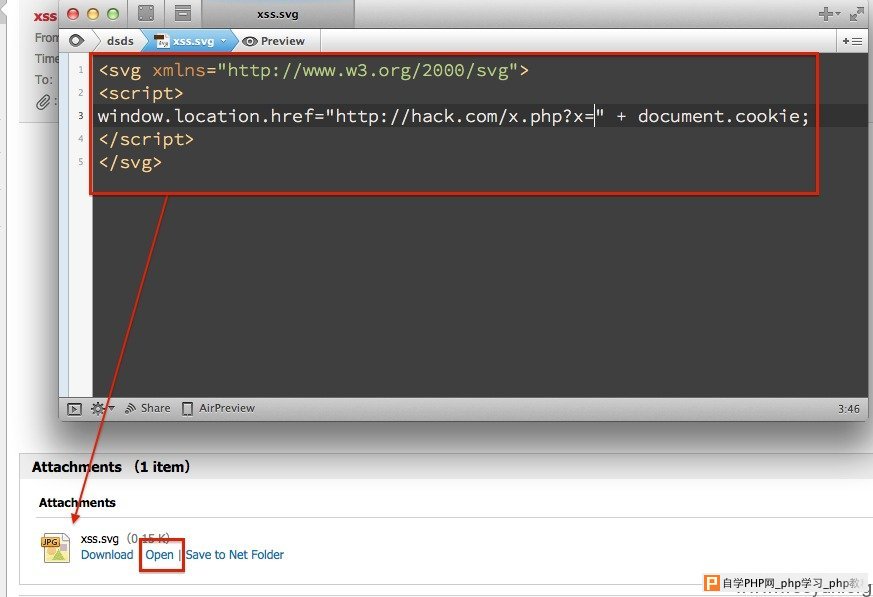Open the xss.svg attachment
The height and width of the screenshot is (597, 873).
click(x=160, y=555)
